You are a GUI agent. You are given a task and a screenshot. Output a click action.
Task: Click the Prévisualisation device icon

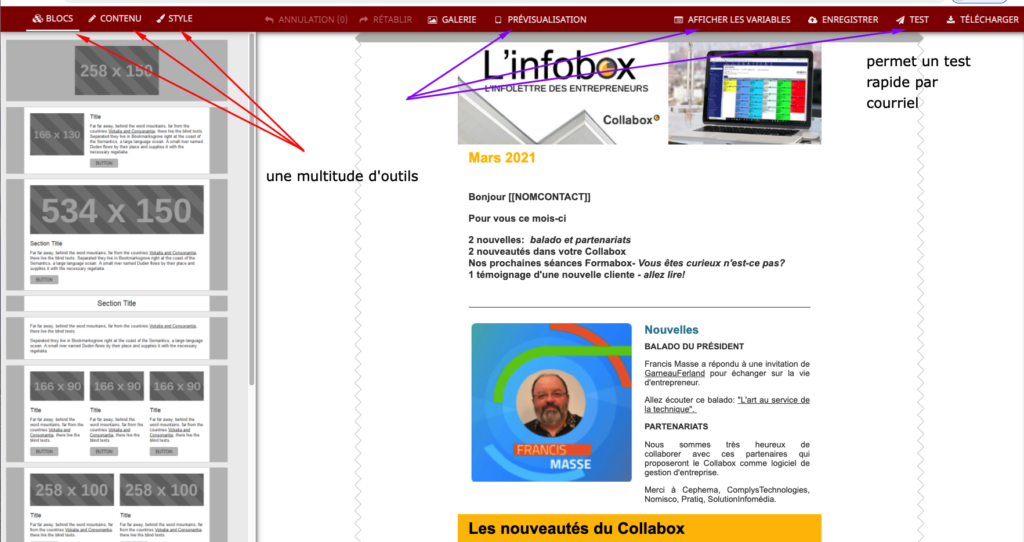click(498, 20)
